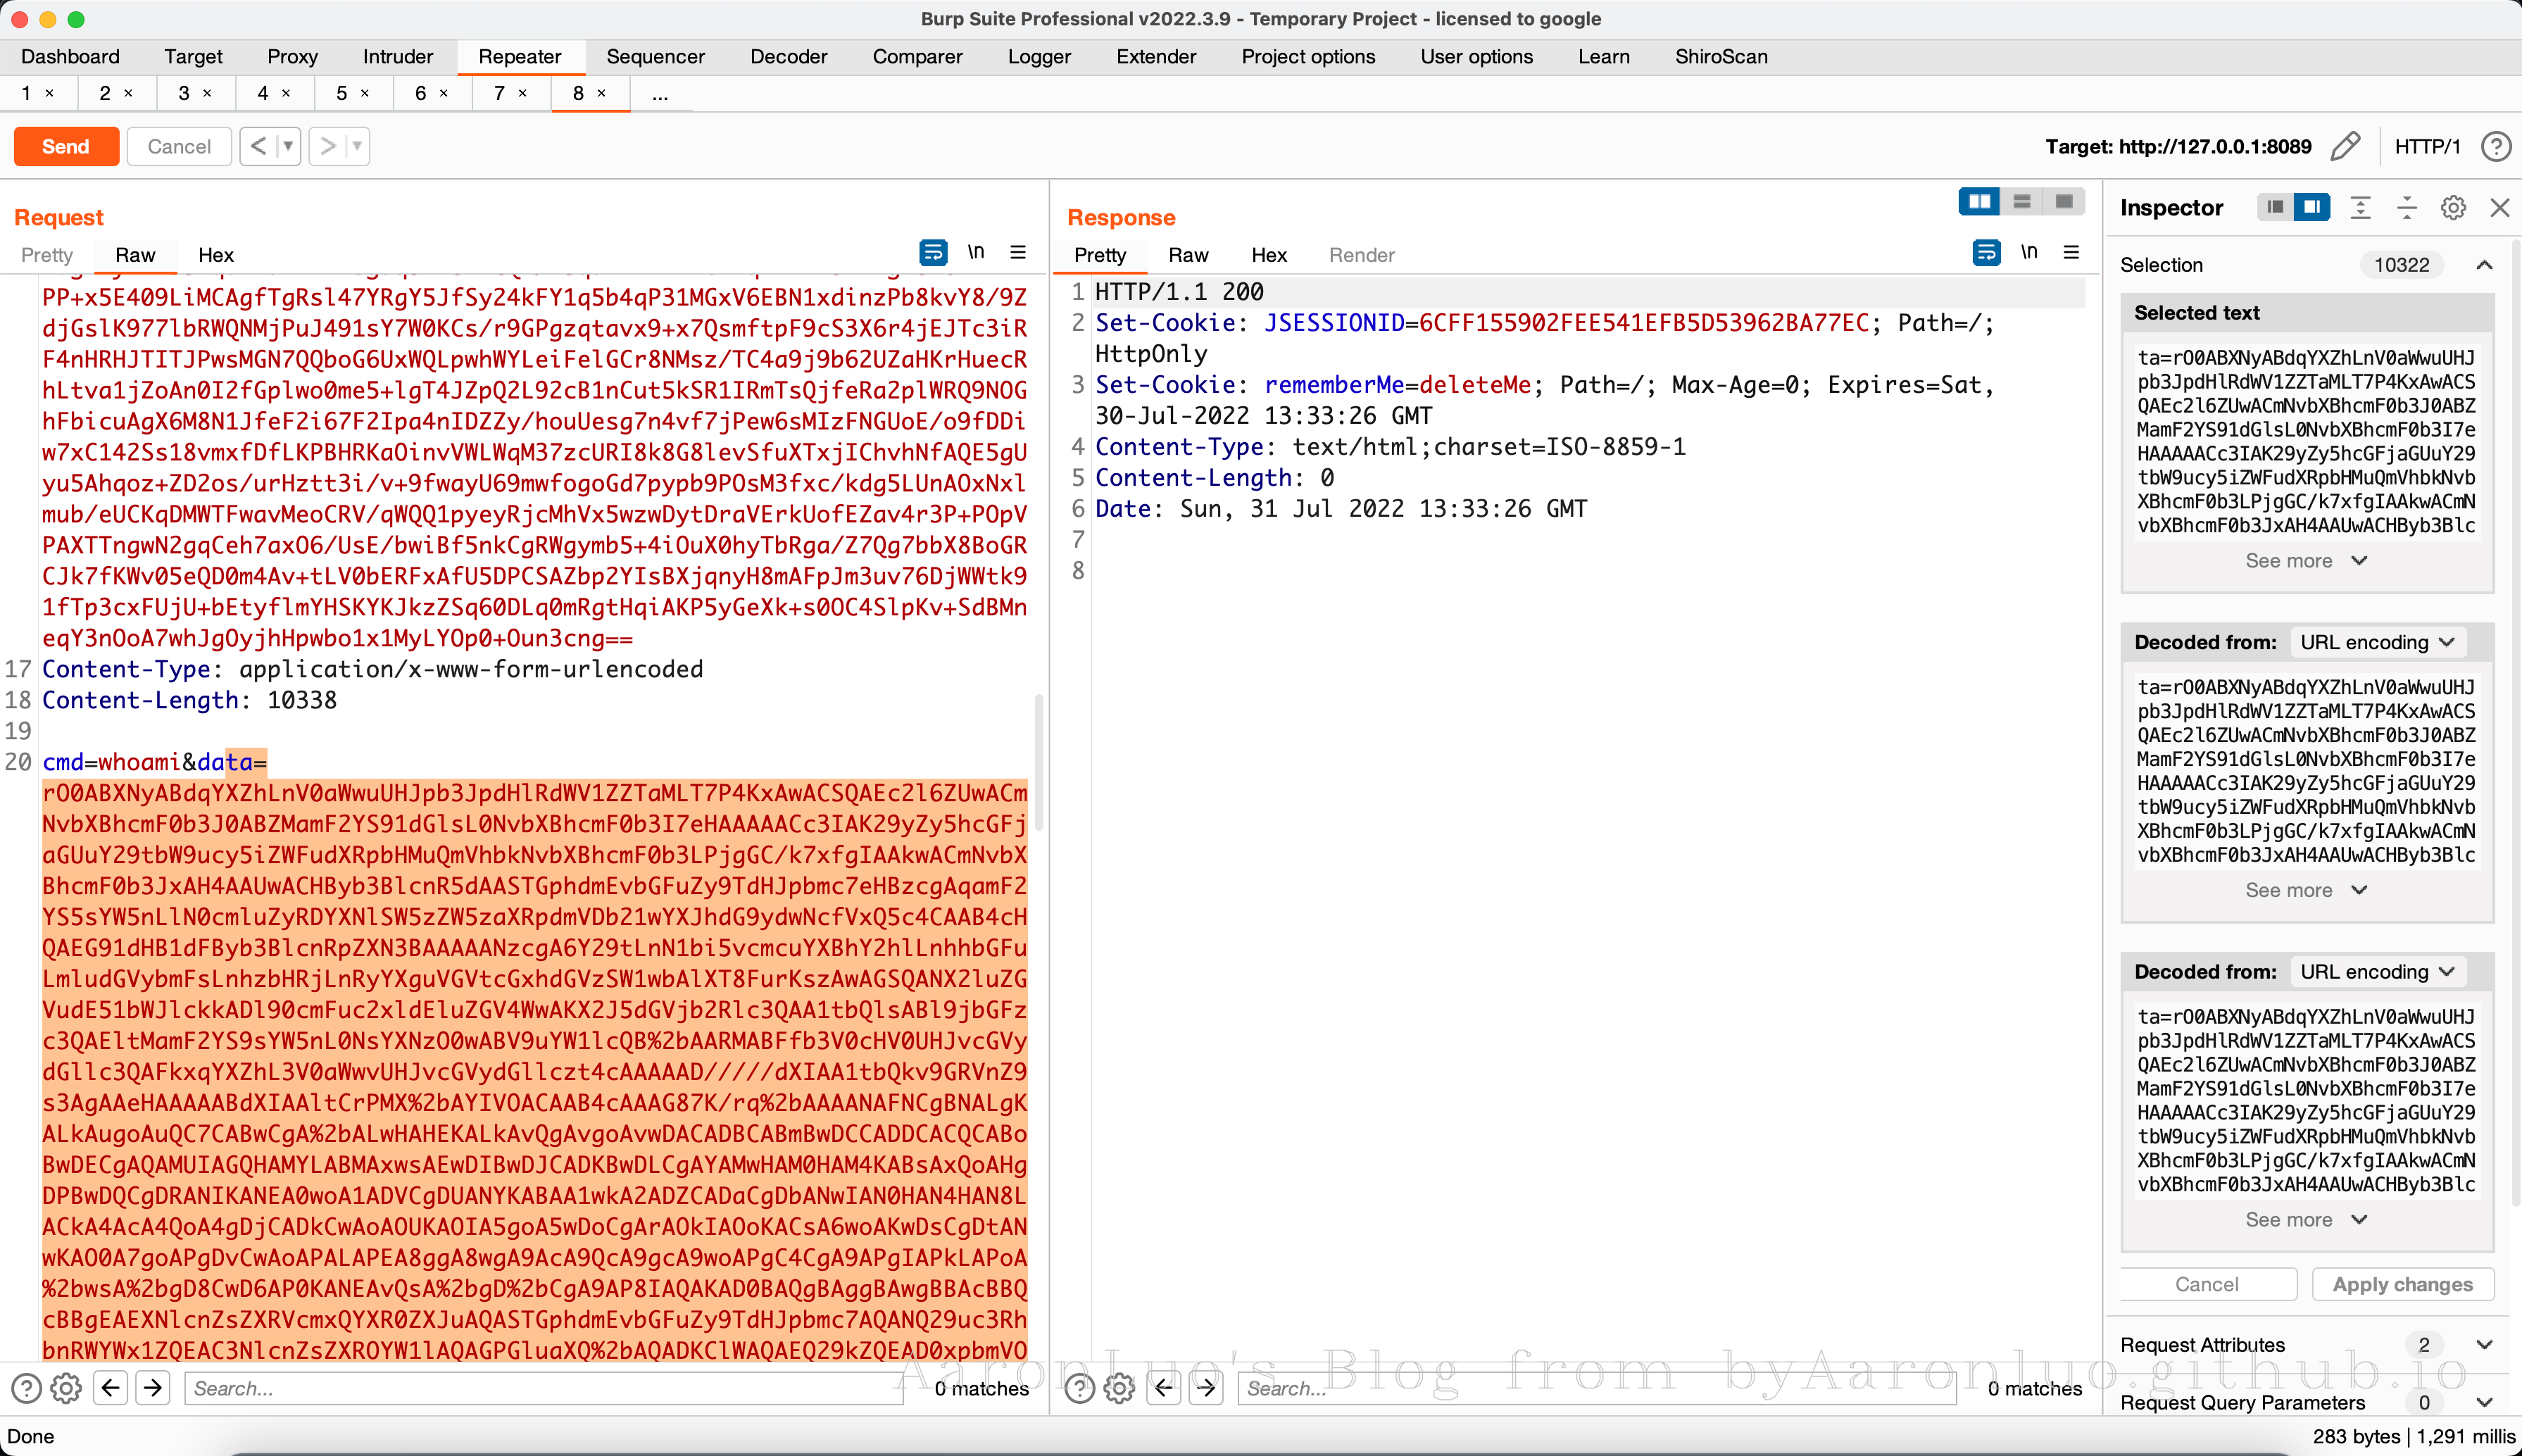Open second Decoded from URL encoding dropdown

click(x=2377, y=972)
